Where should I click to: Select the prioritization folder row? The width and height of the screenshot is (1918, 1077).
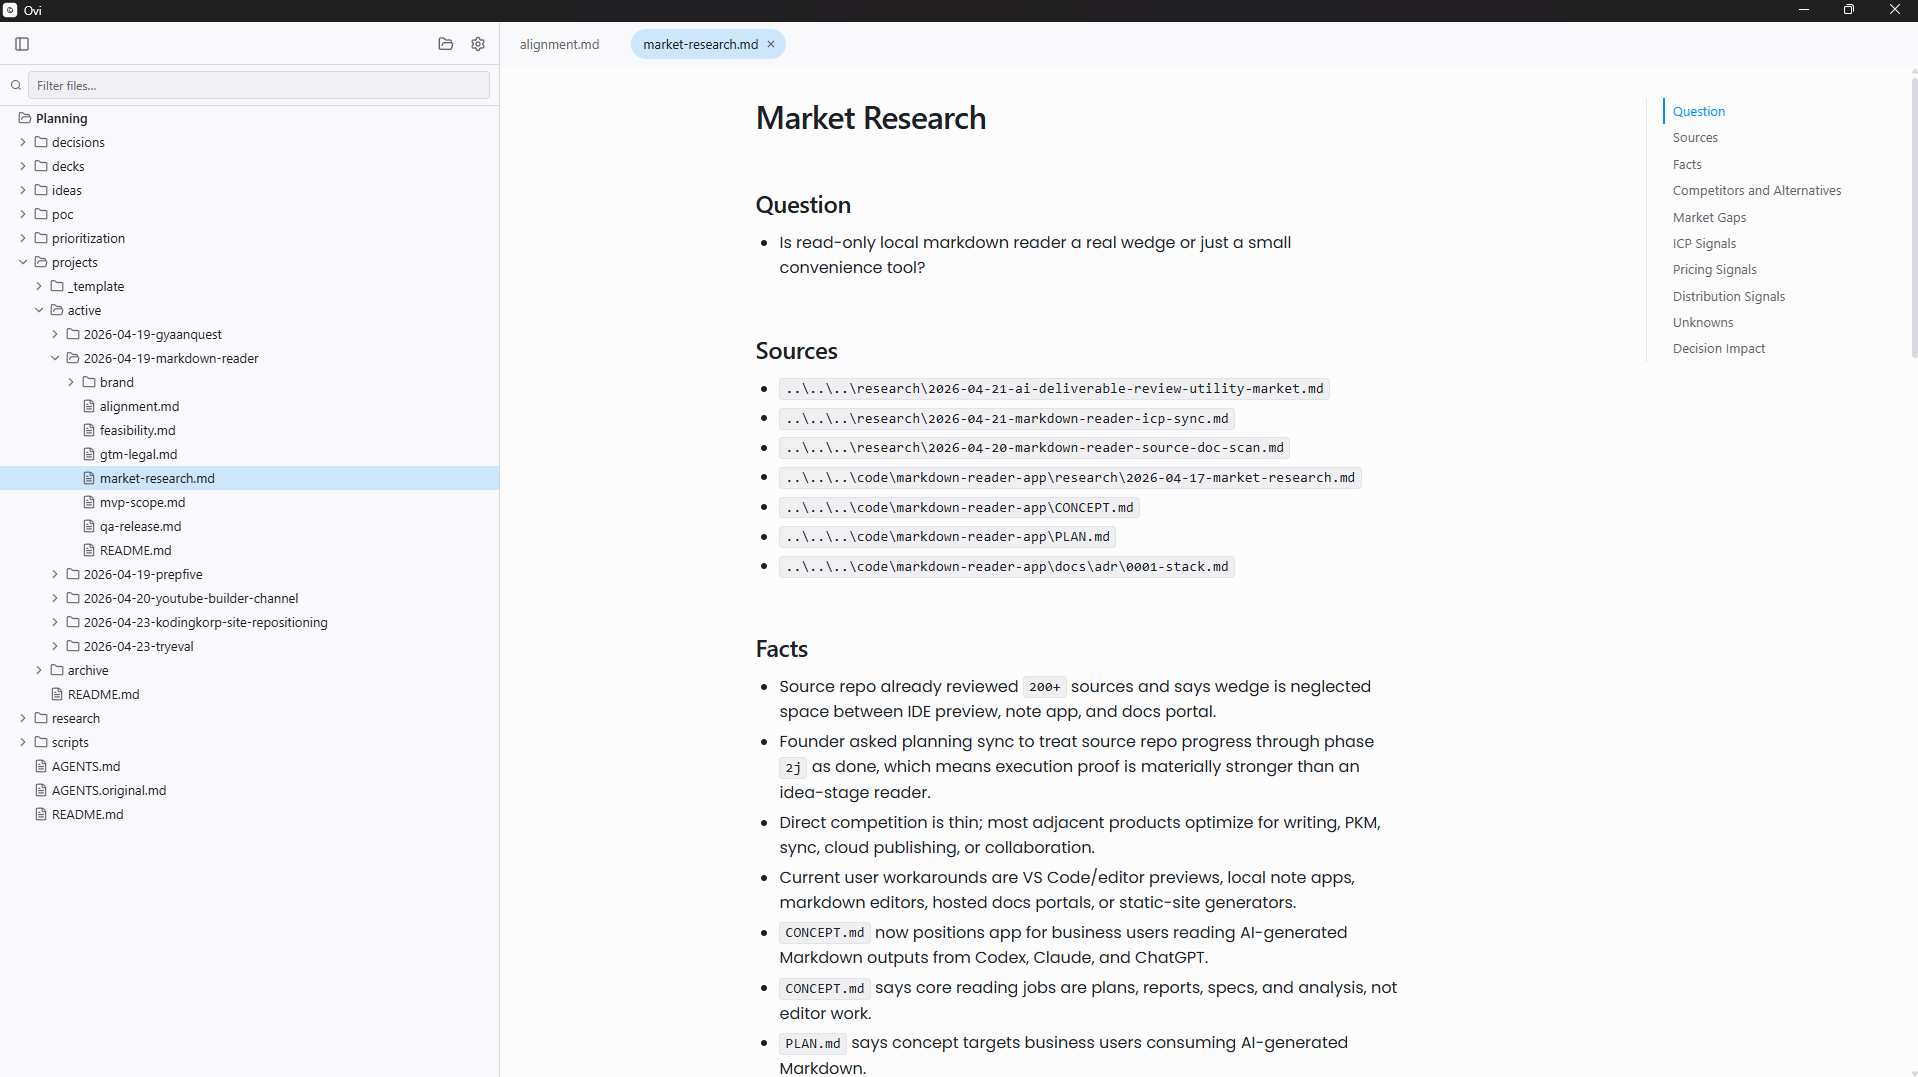tap(250, 239)
